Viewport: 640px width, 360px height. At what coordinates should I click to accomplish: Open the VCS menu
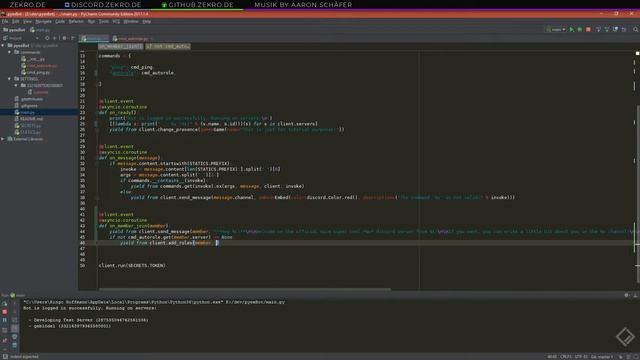click(x=116, y=21)
